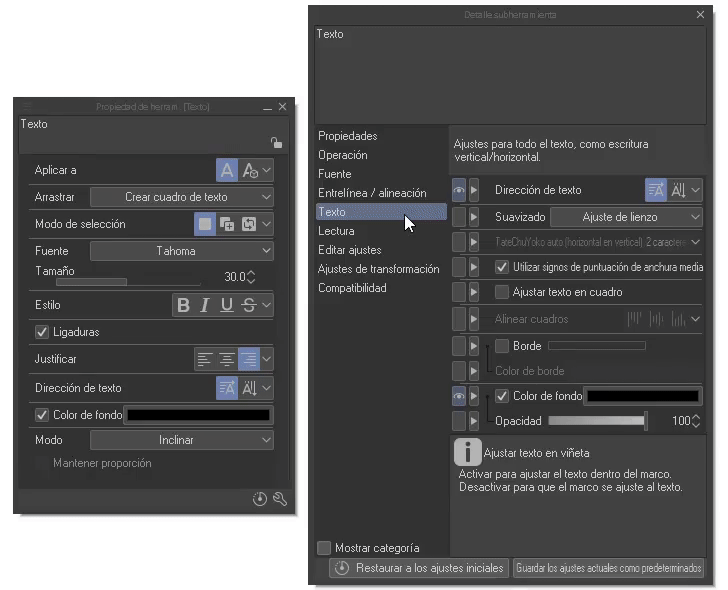Set horizontal text direction in tool property panel
Viewport: 728px width, 590px height.
click(227, 388)
